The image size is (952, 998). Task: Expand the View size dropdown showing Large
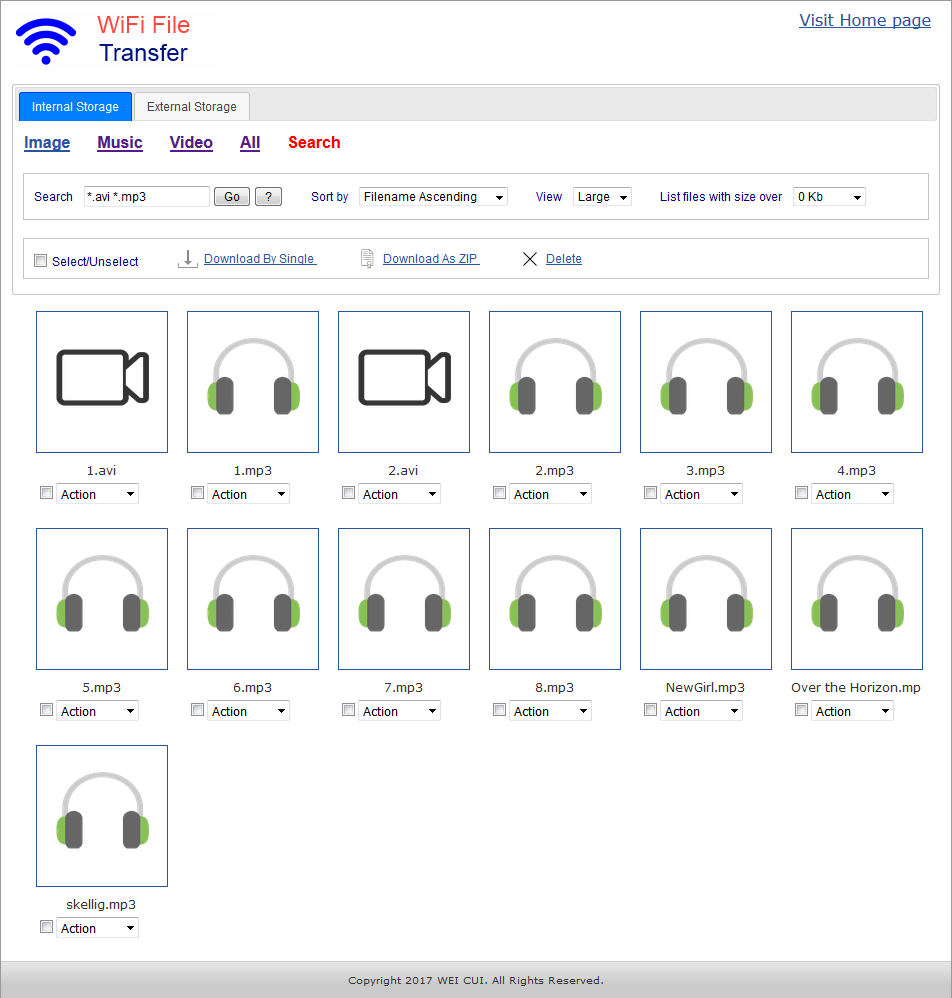click(x=602, y=197)
